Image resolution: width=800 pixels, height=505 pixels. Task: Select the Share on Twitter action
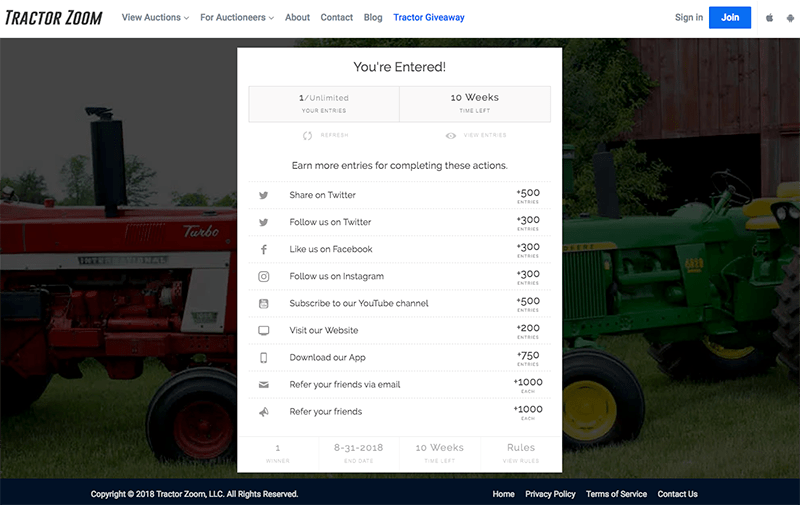pos(399,195)
